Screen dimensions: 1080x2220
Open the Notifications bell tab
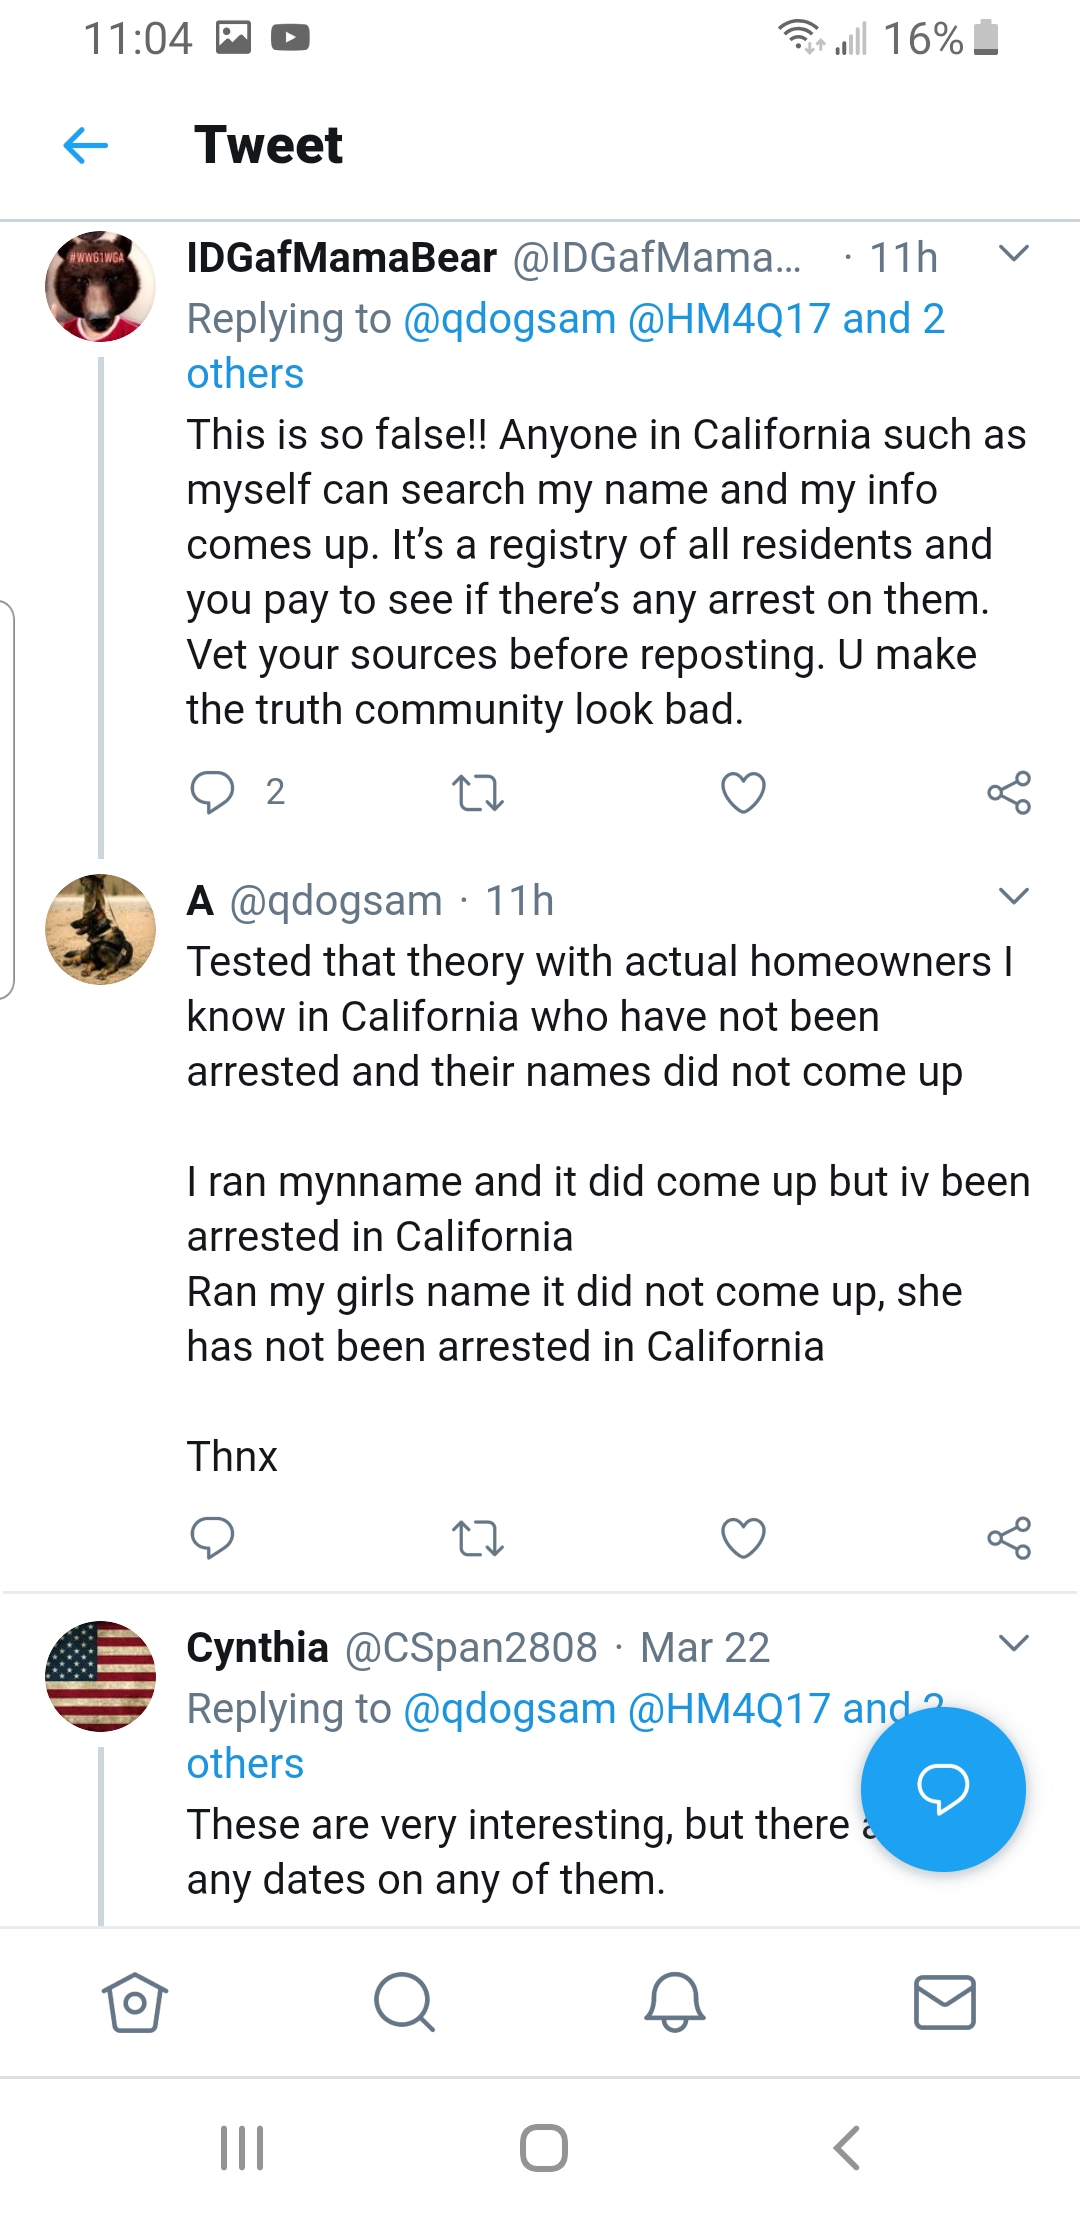[x=675, y=2002]
